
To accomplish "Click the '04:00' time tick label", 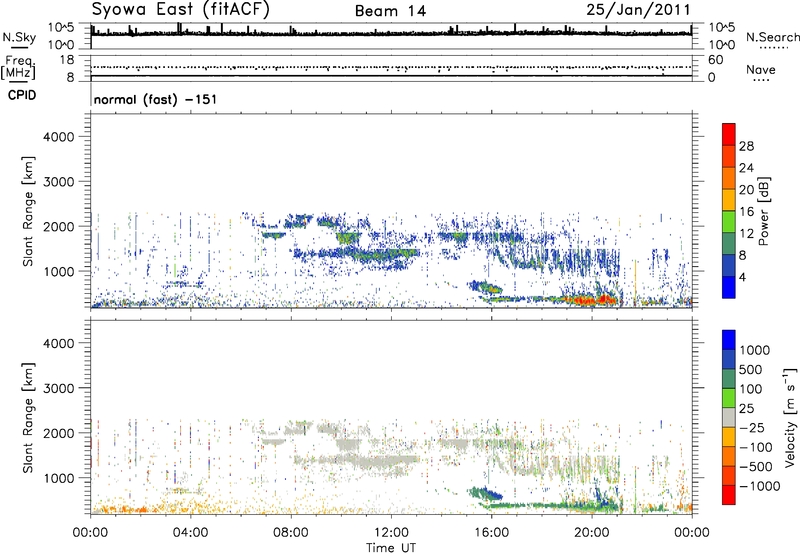I will 190,533.
